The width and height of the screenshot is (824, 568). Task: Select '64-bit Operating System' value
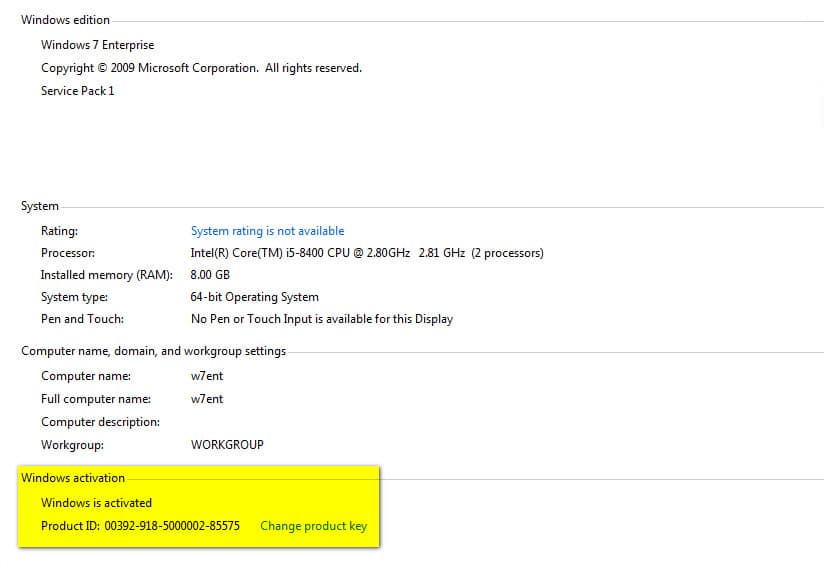(254, 297)
